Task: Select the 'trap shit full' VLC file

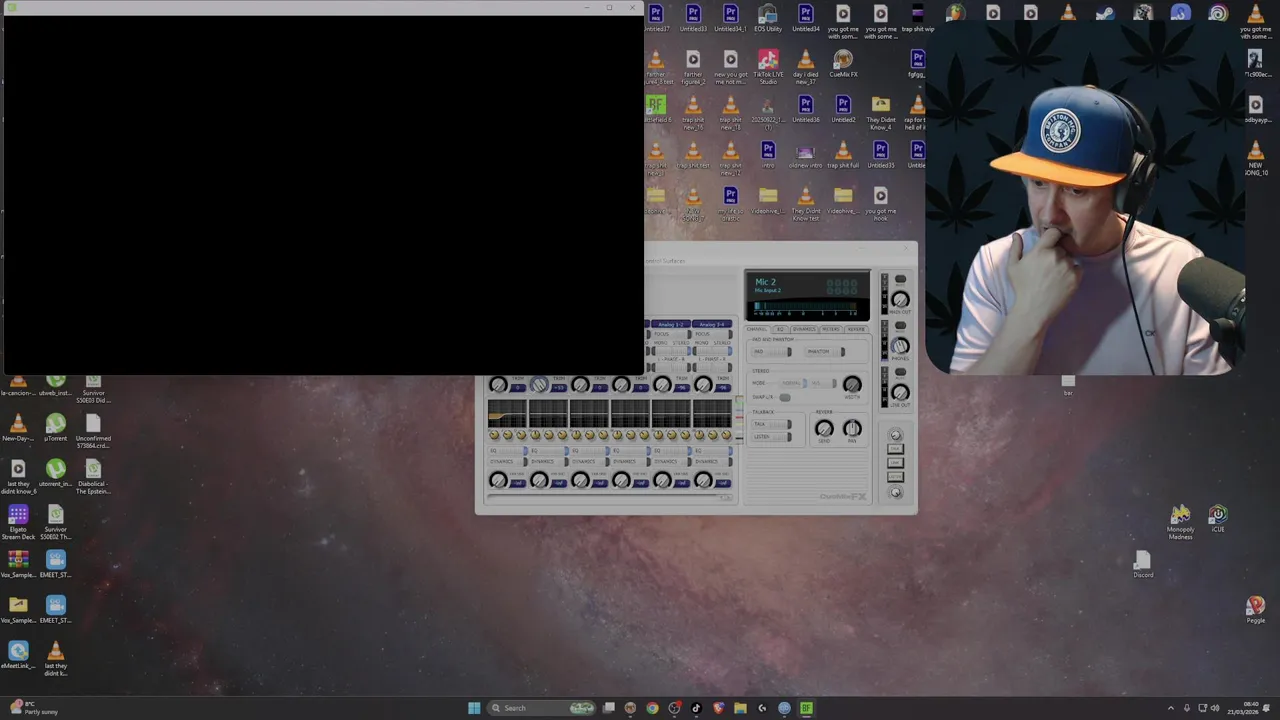Action: (x=843, y=155)
